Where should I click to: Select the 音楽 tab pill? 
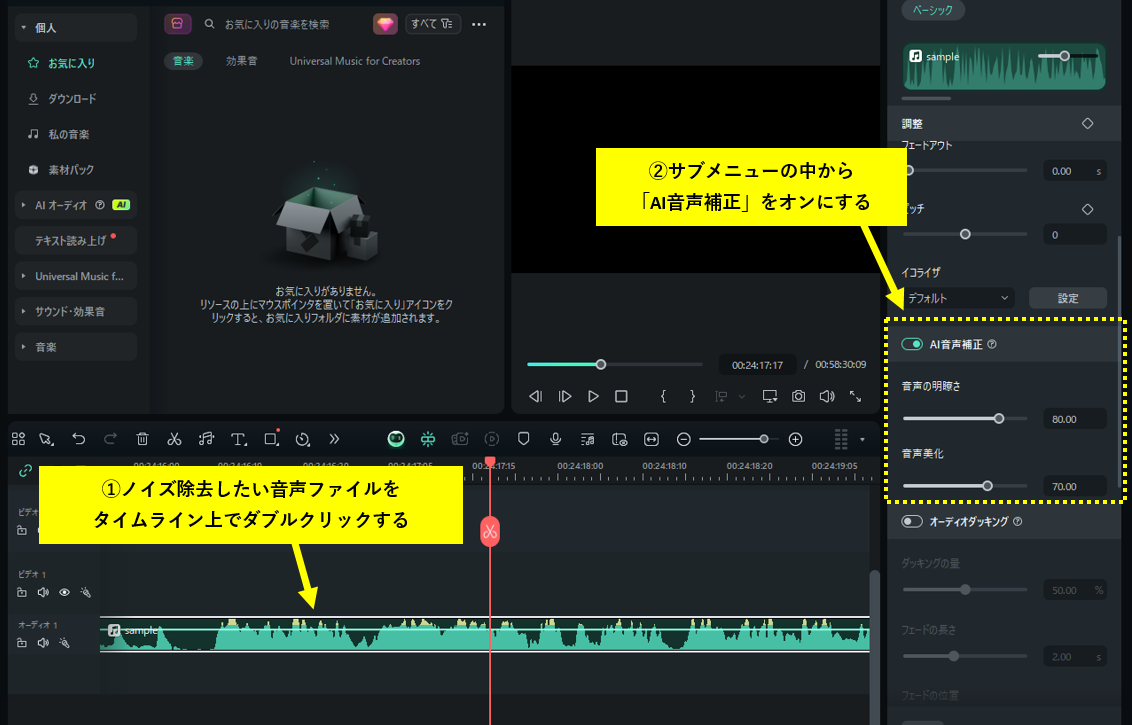[x=183, y=61]
